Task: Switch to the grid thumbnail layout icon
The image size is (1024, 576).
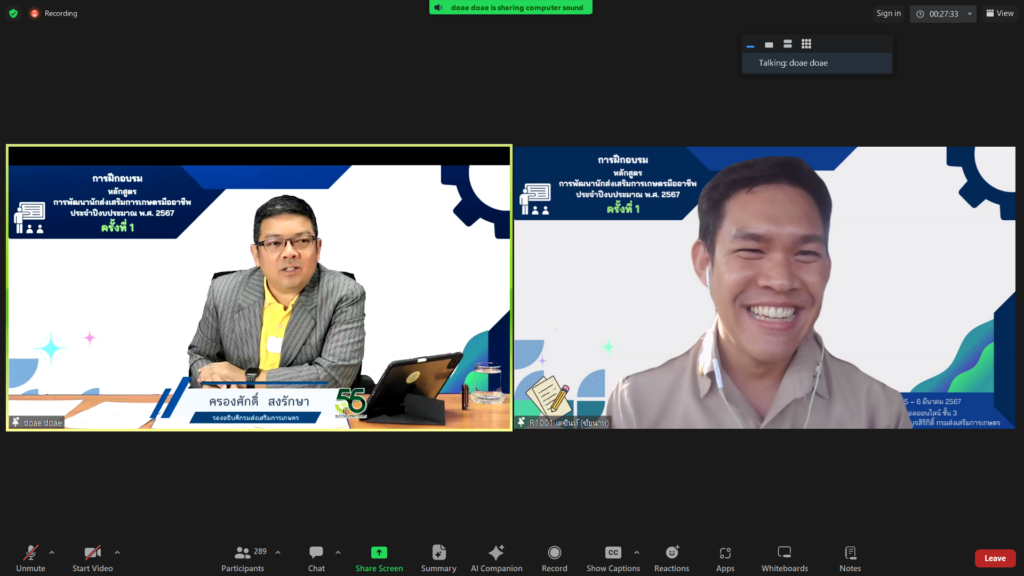Action: 806,44
